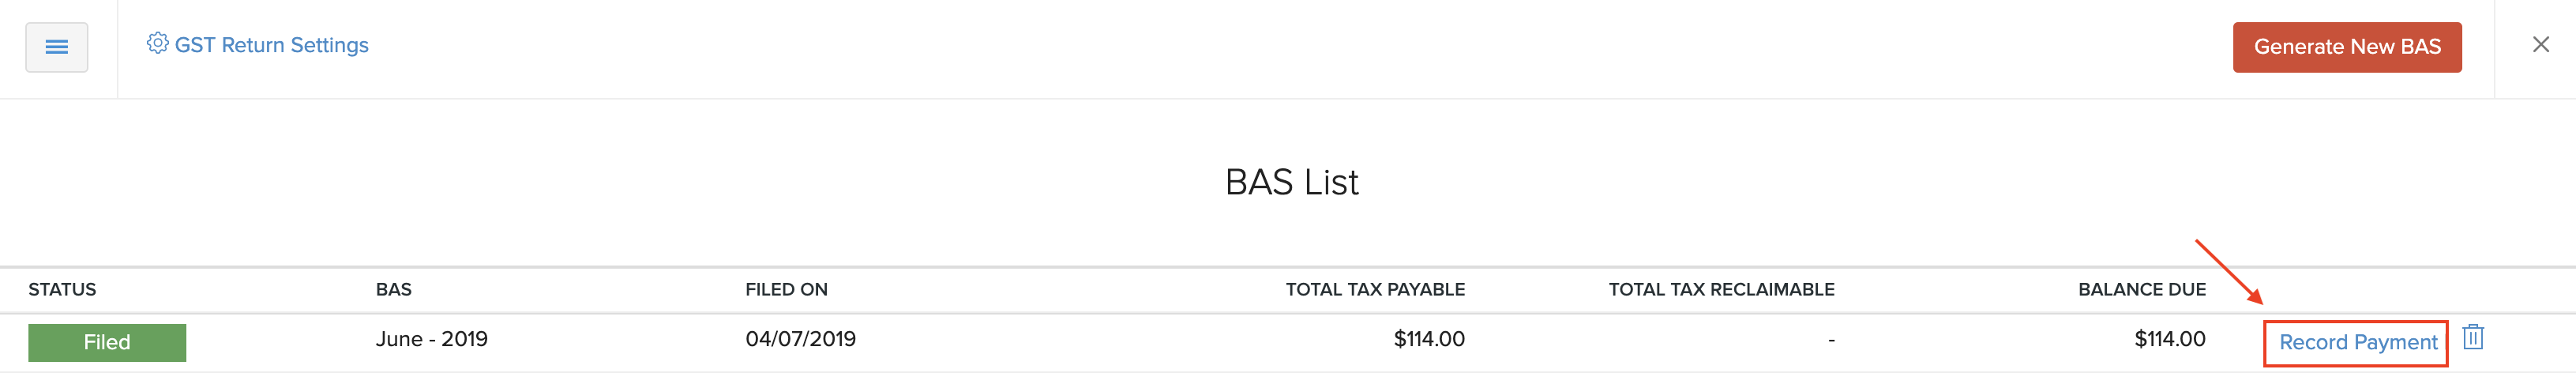Select the 04/07/2019 filed date

click(x=800, y=339)
